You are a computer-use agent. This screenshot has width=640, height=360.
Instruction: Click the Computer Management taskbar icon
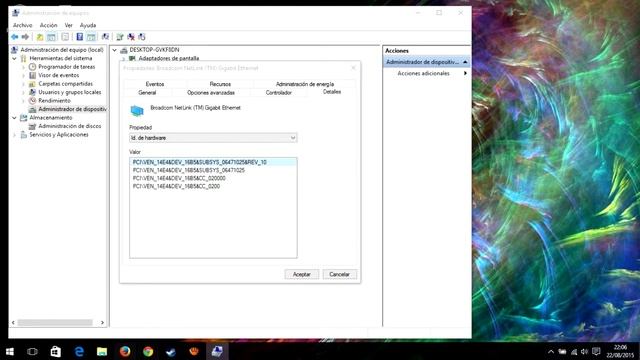click(217, 351)
